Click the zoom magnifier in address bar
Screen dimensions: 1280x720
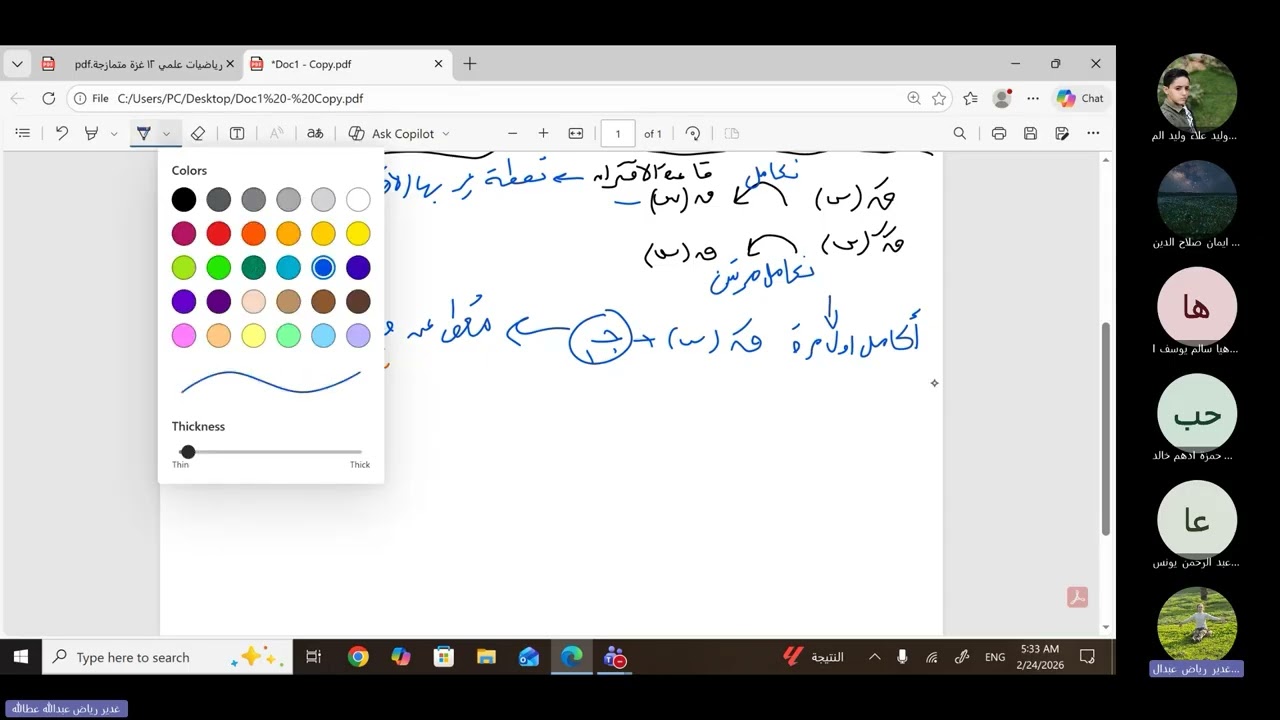[x=914, y=98]
